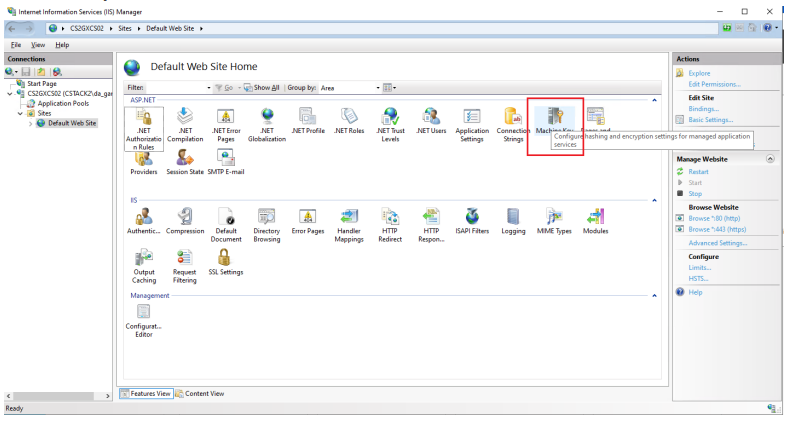Switch to Features View tab
Screen dimensions: 794x425
click(x=146, y=394)
